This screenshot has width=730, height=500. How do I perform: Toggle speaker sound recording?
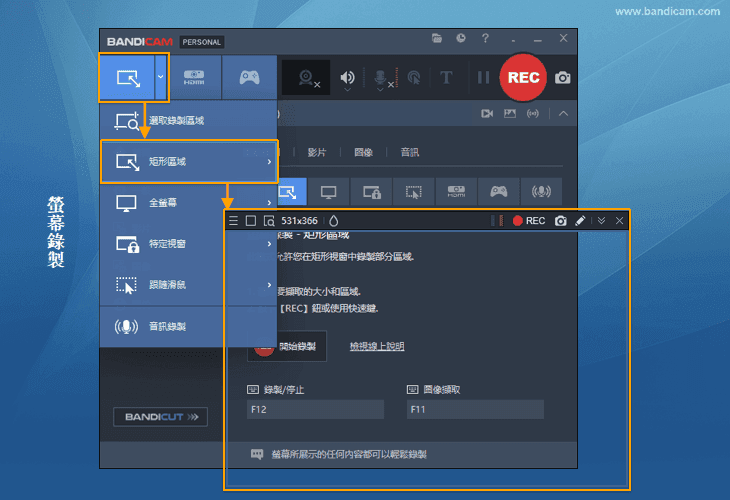coord(347,77)
